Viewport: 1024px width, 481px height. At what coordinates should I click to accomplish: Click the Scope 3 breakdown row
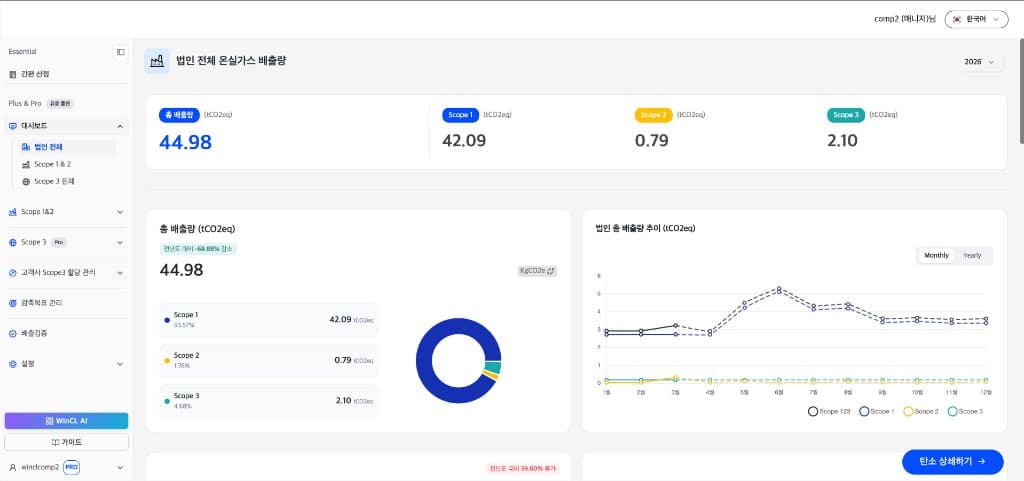pos(269,401)
